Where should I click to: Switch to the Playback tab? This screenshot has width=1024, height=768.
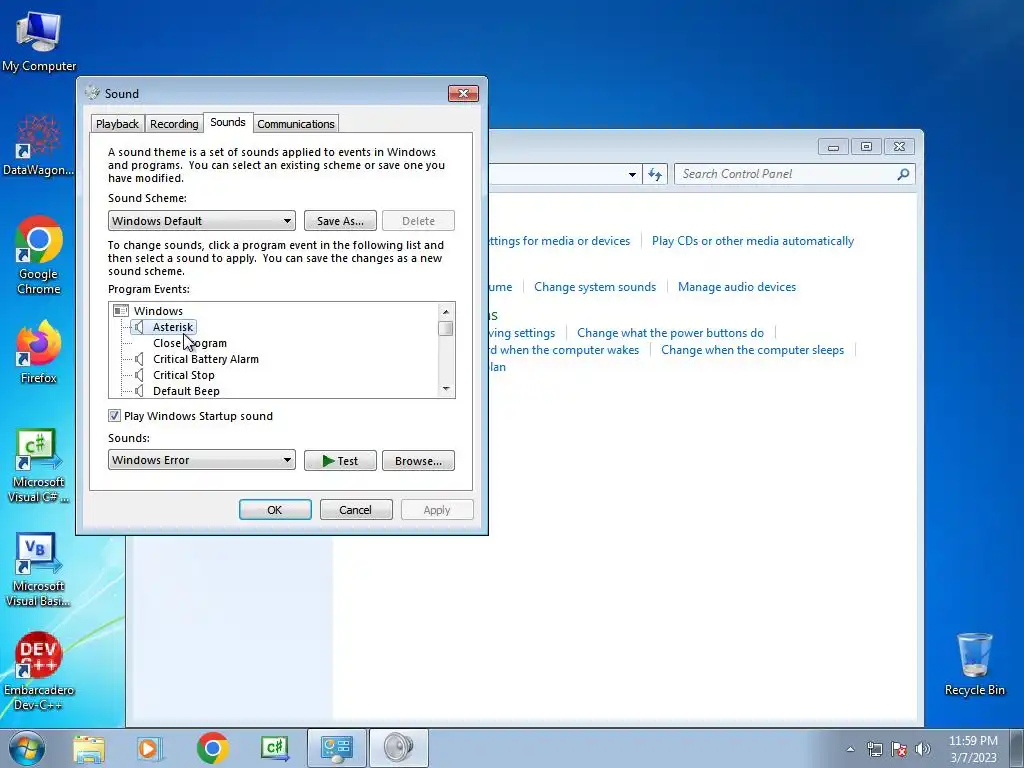pos(118,124)
